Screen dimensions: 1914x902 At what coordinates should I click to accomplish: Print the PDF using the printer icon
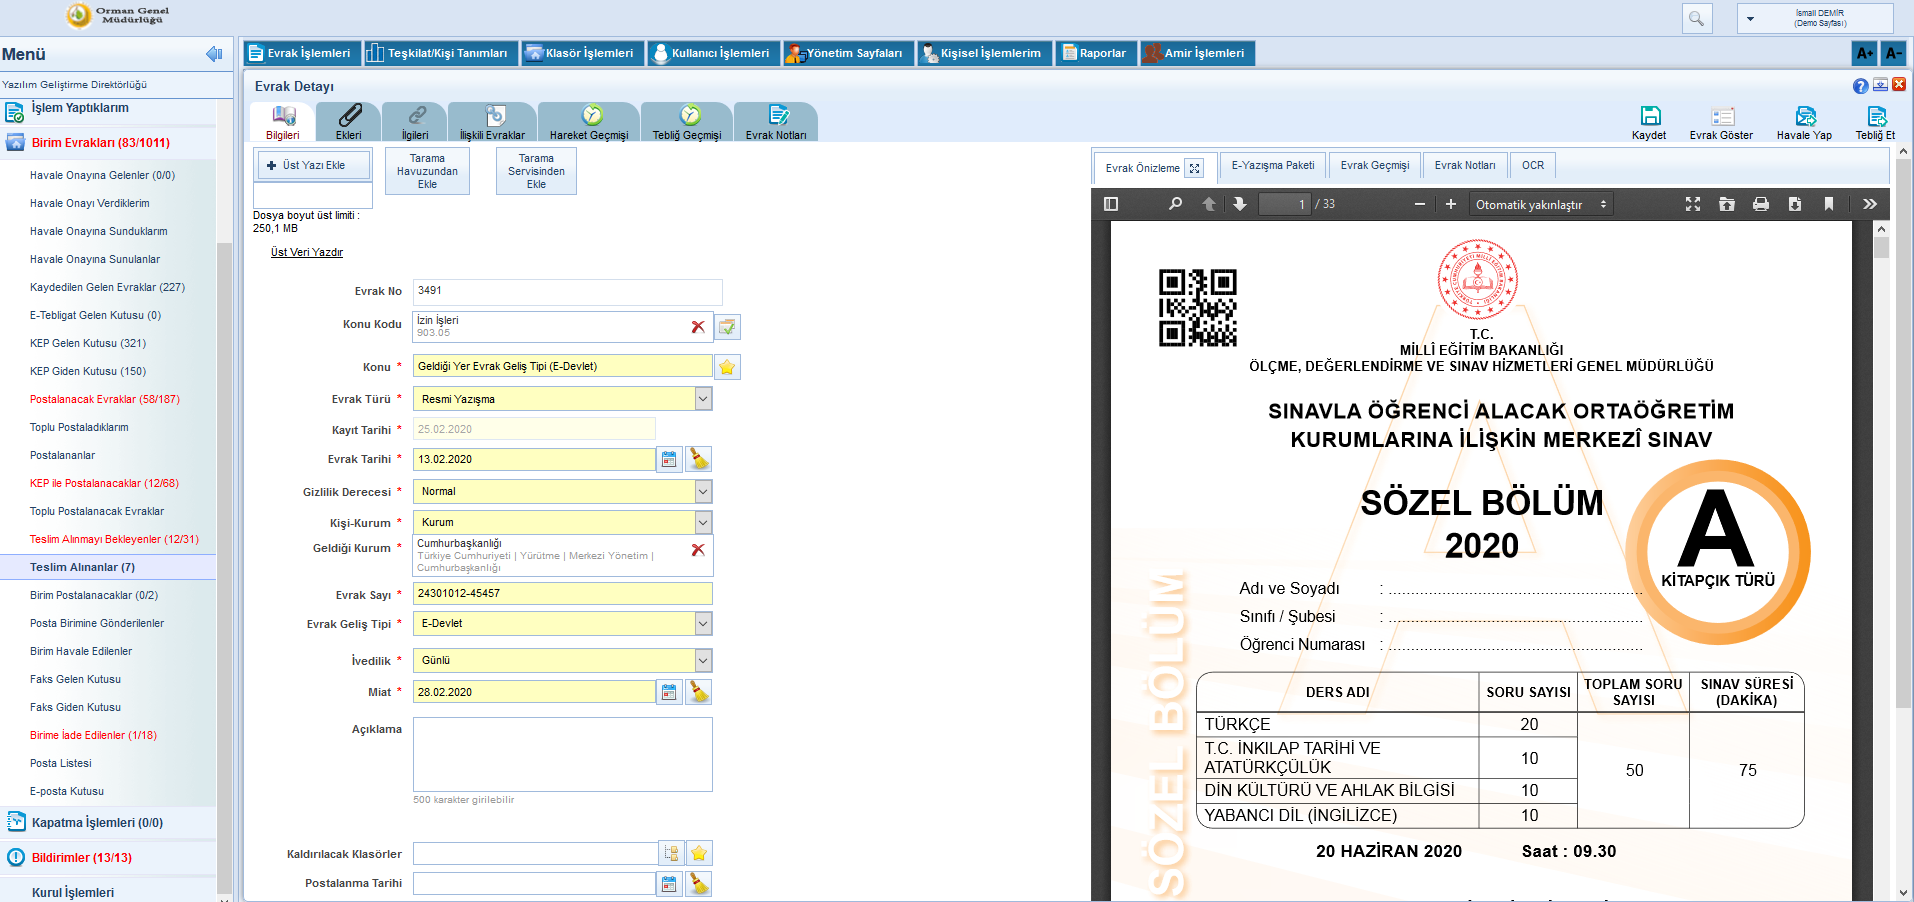[x=1761, y=204]
